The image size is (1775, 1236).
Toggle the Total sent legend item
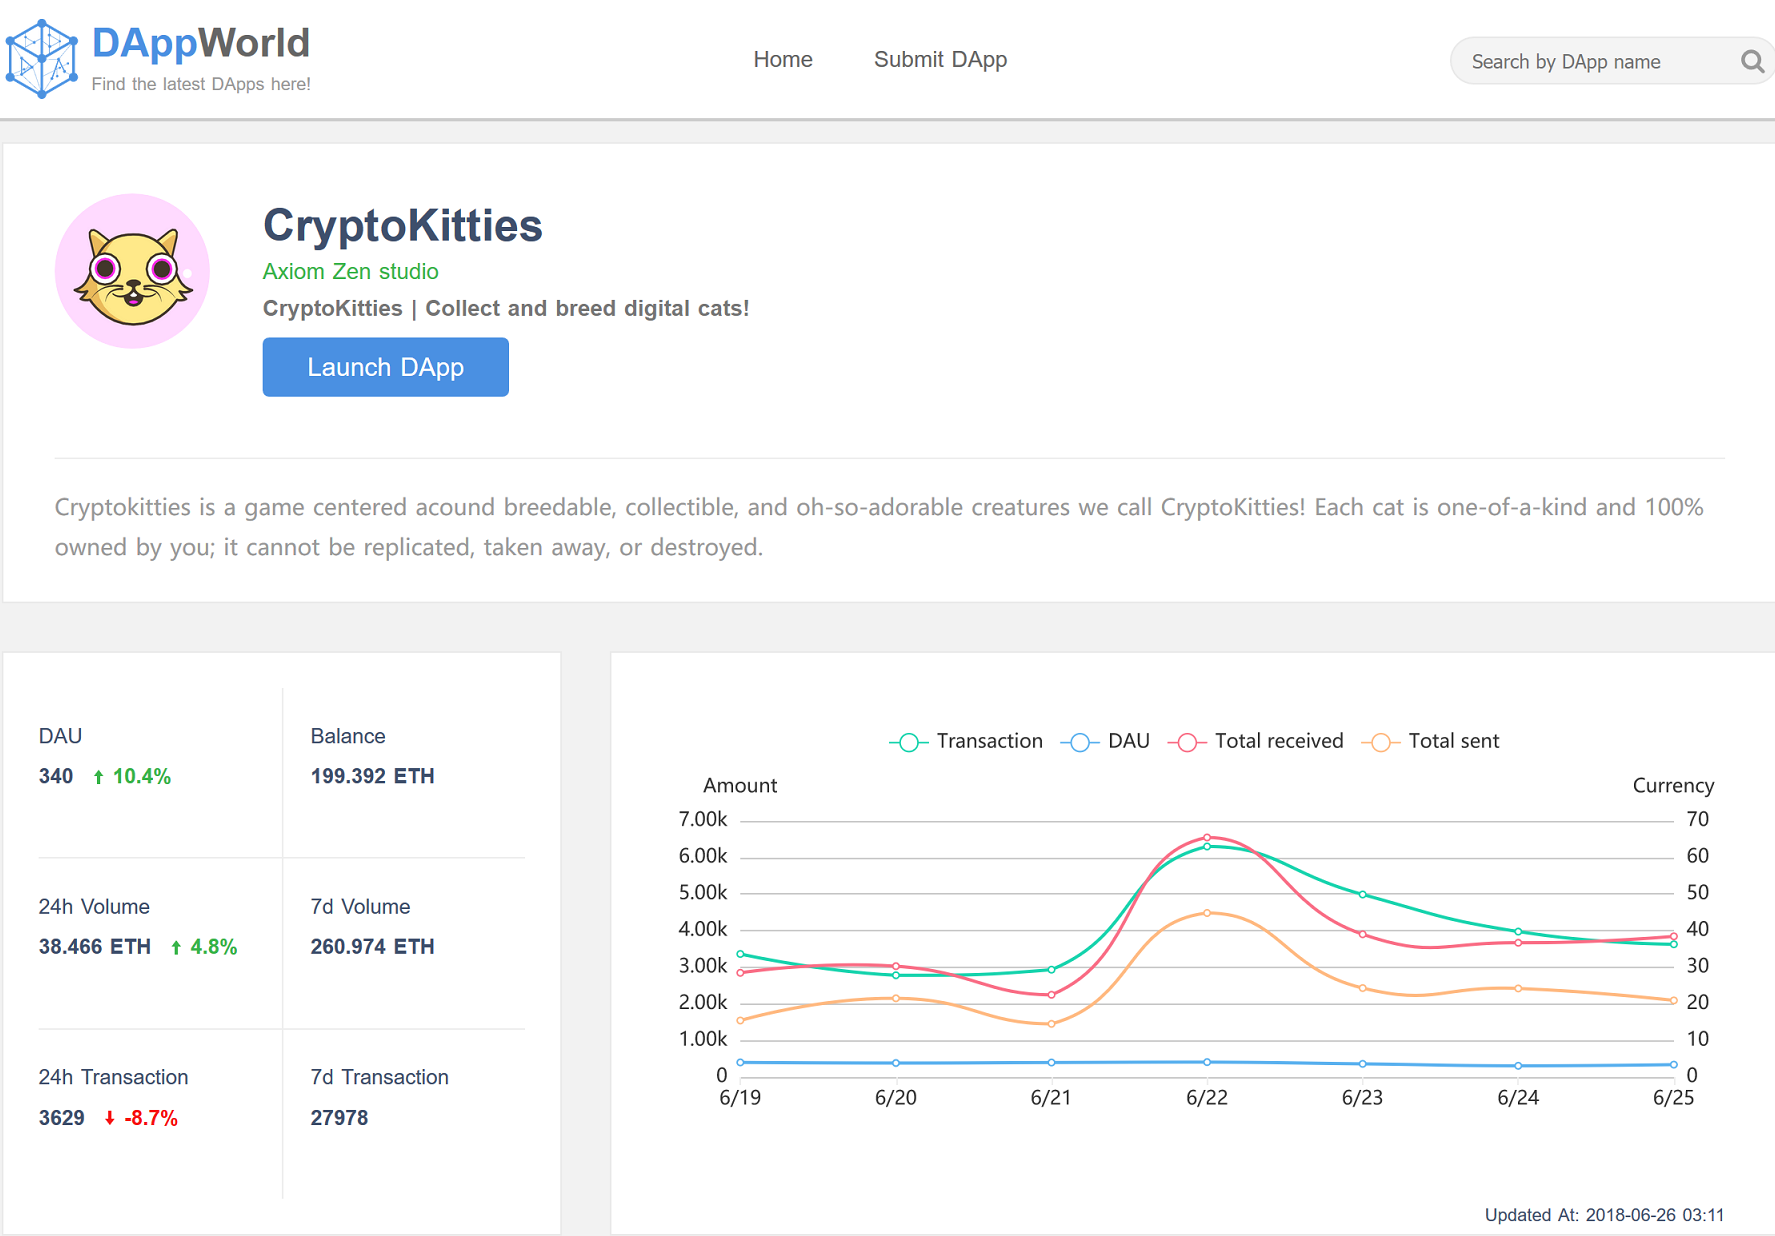point(1431,742)
